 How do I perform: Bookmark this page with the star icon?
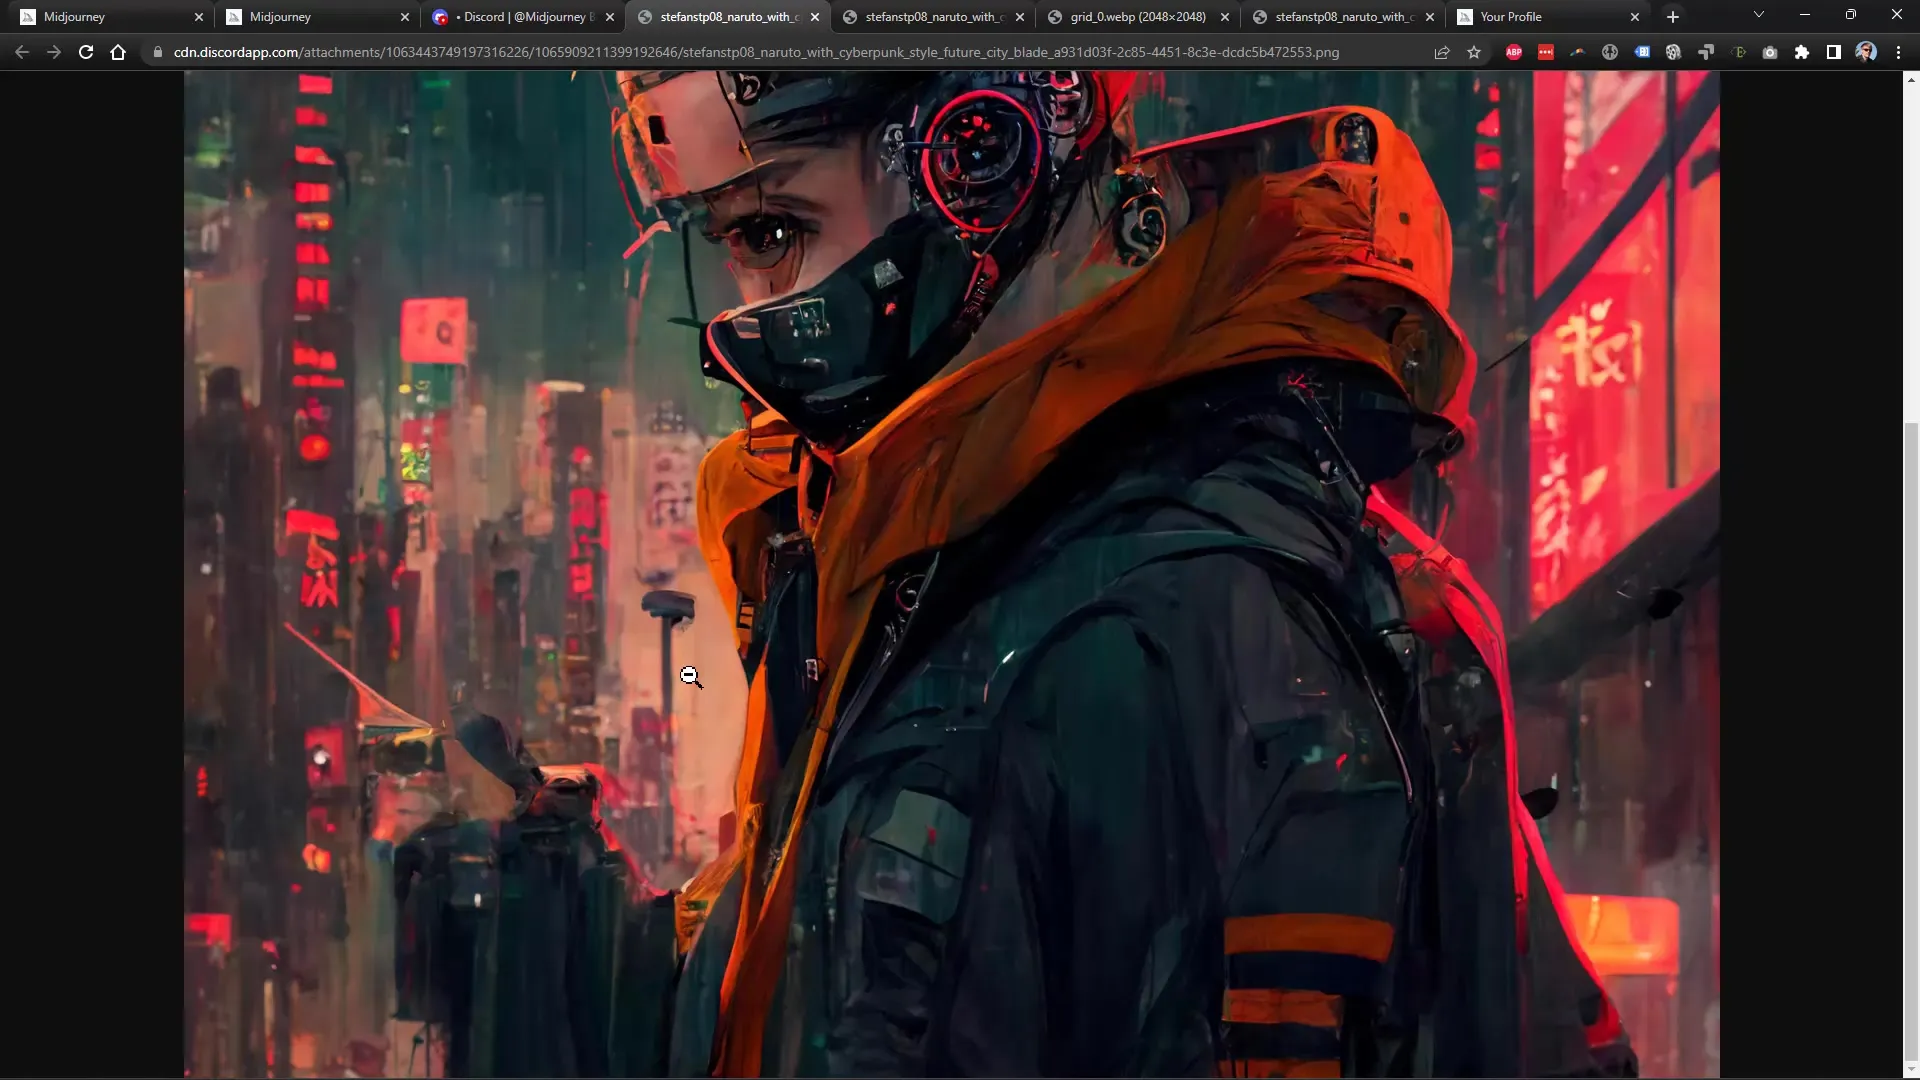[x=1474, y=52]
